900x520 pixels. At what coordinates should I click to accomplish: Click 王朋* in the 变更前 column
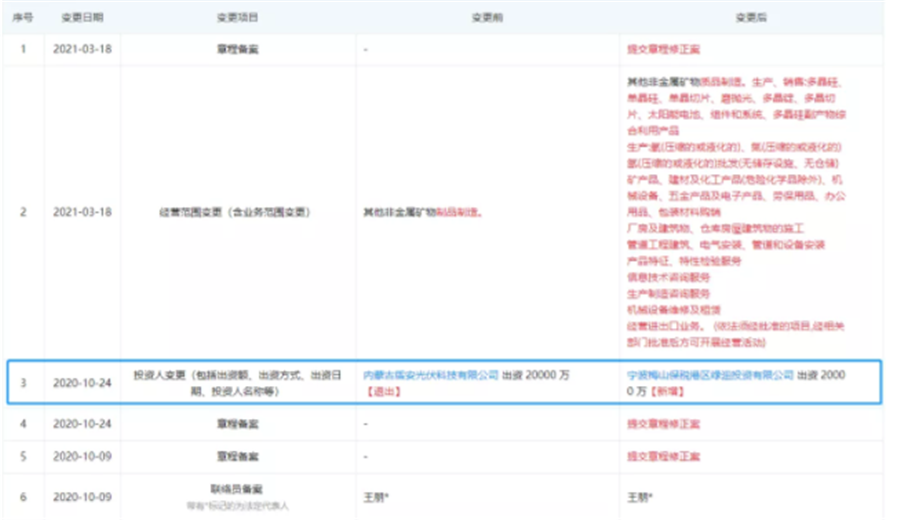[x=376, y=496]
